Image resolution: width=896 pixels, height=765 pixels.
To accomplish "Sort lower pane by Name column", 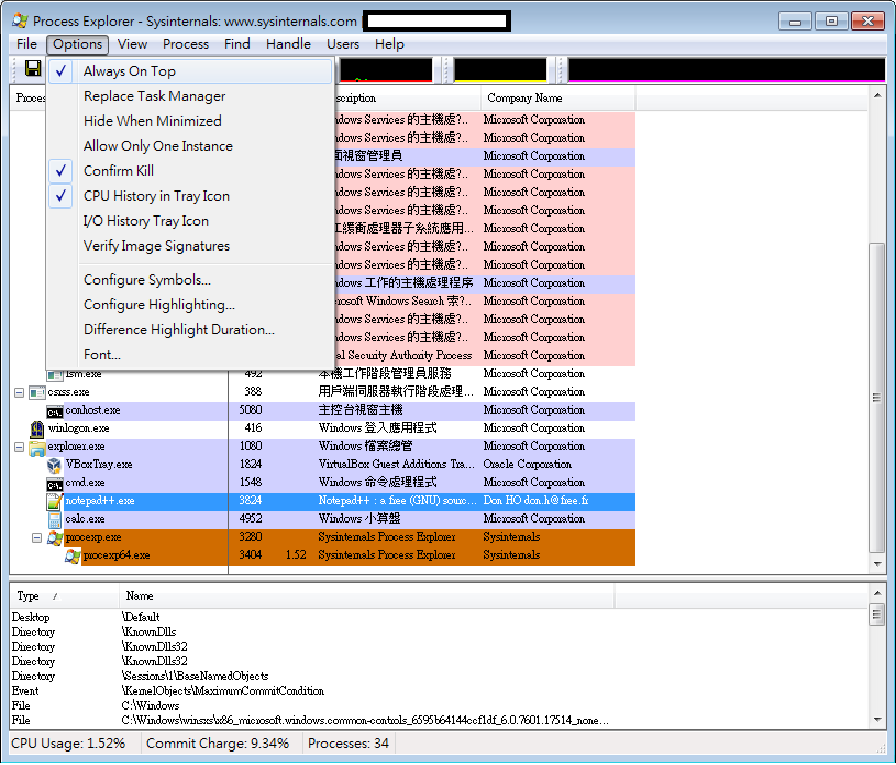I will pyautogui.click(x=366, y=597).
